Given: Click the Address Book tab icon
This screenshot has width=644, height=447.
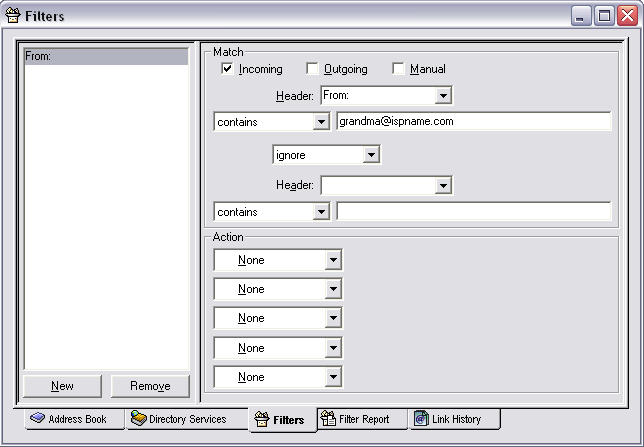Looking at the screenshot, I should point(37,419).
